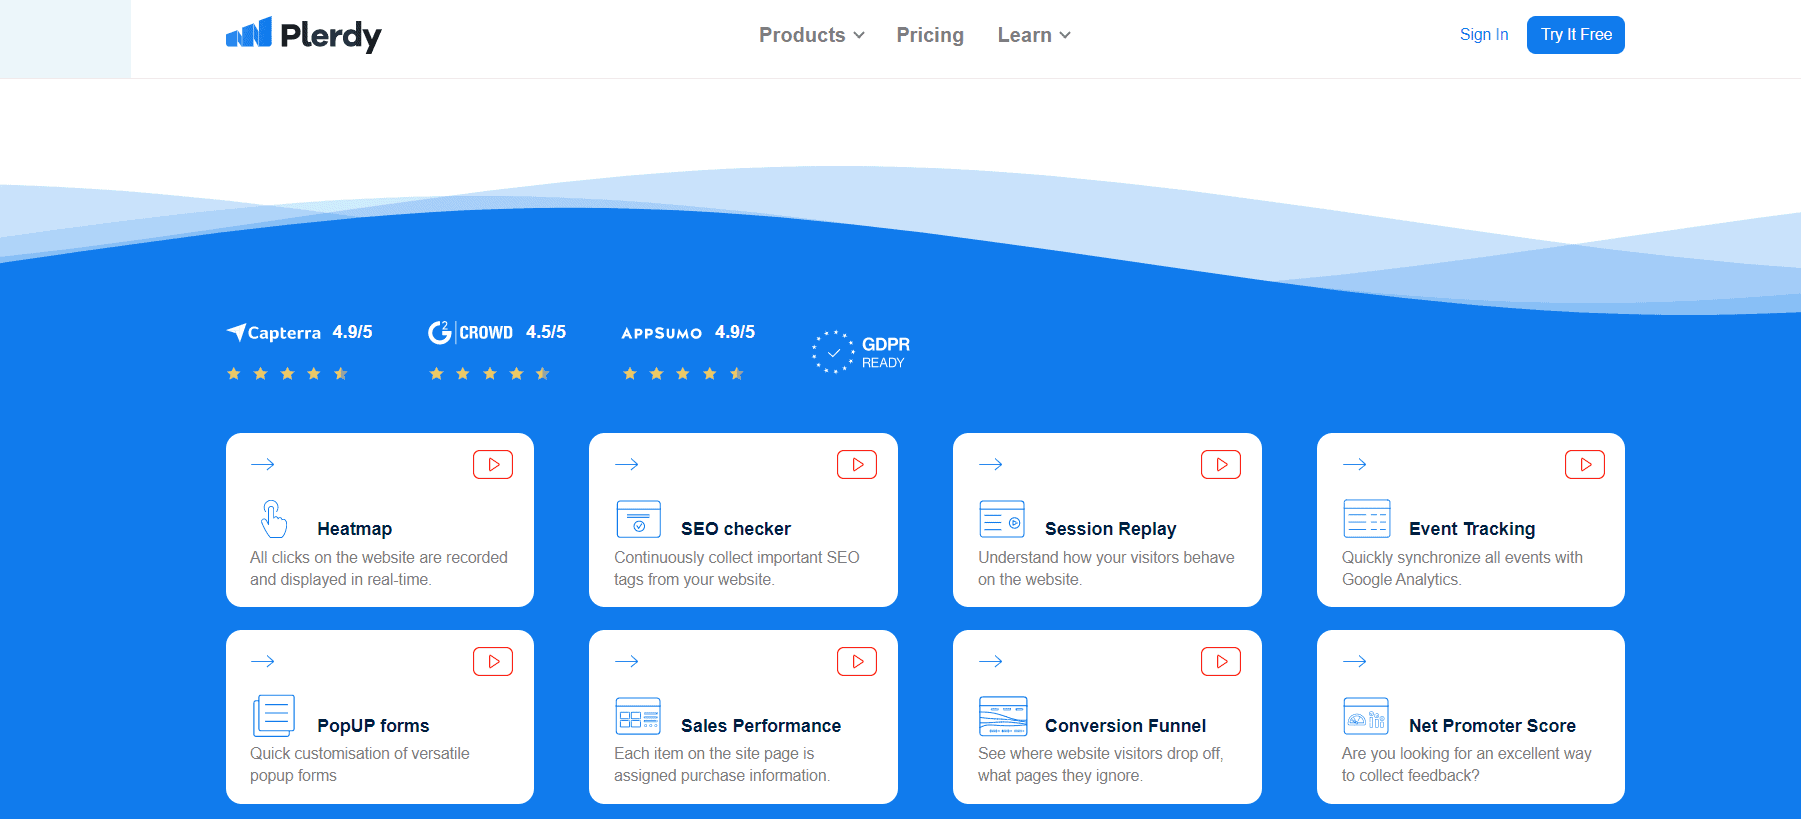Open the Pricing page
This screenshot has width=1801, height=819.
click(930, 35)
